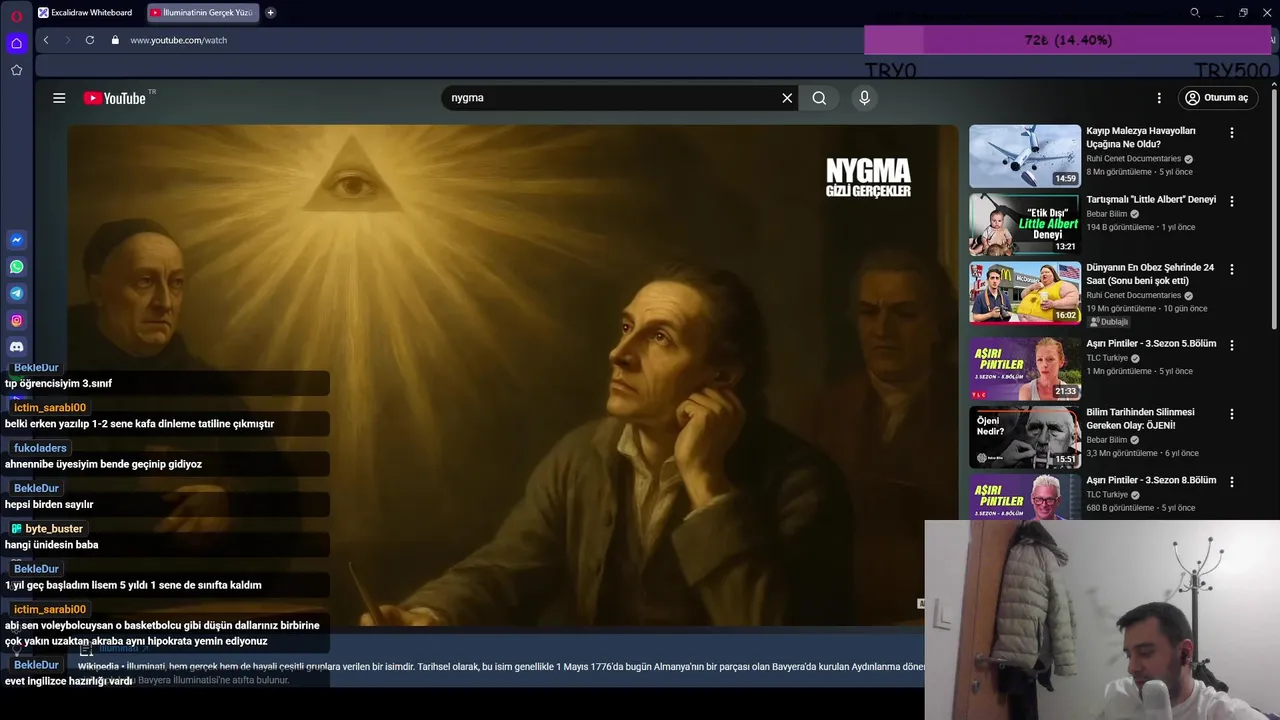Open options menu for 3.Sezon 8.Bölüm video
The width and height of the screenshot is (1280, 720).
coord(1232,482)
